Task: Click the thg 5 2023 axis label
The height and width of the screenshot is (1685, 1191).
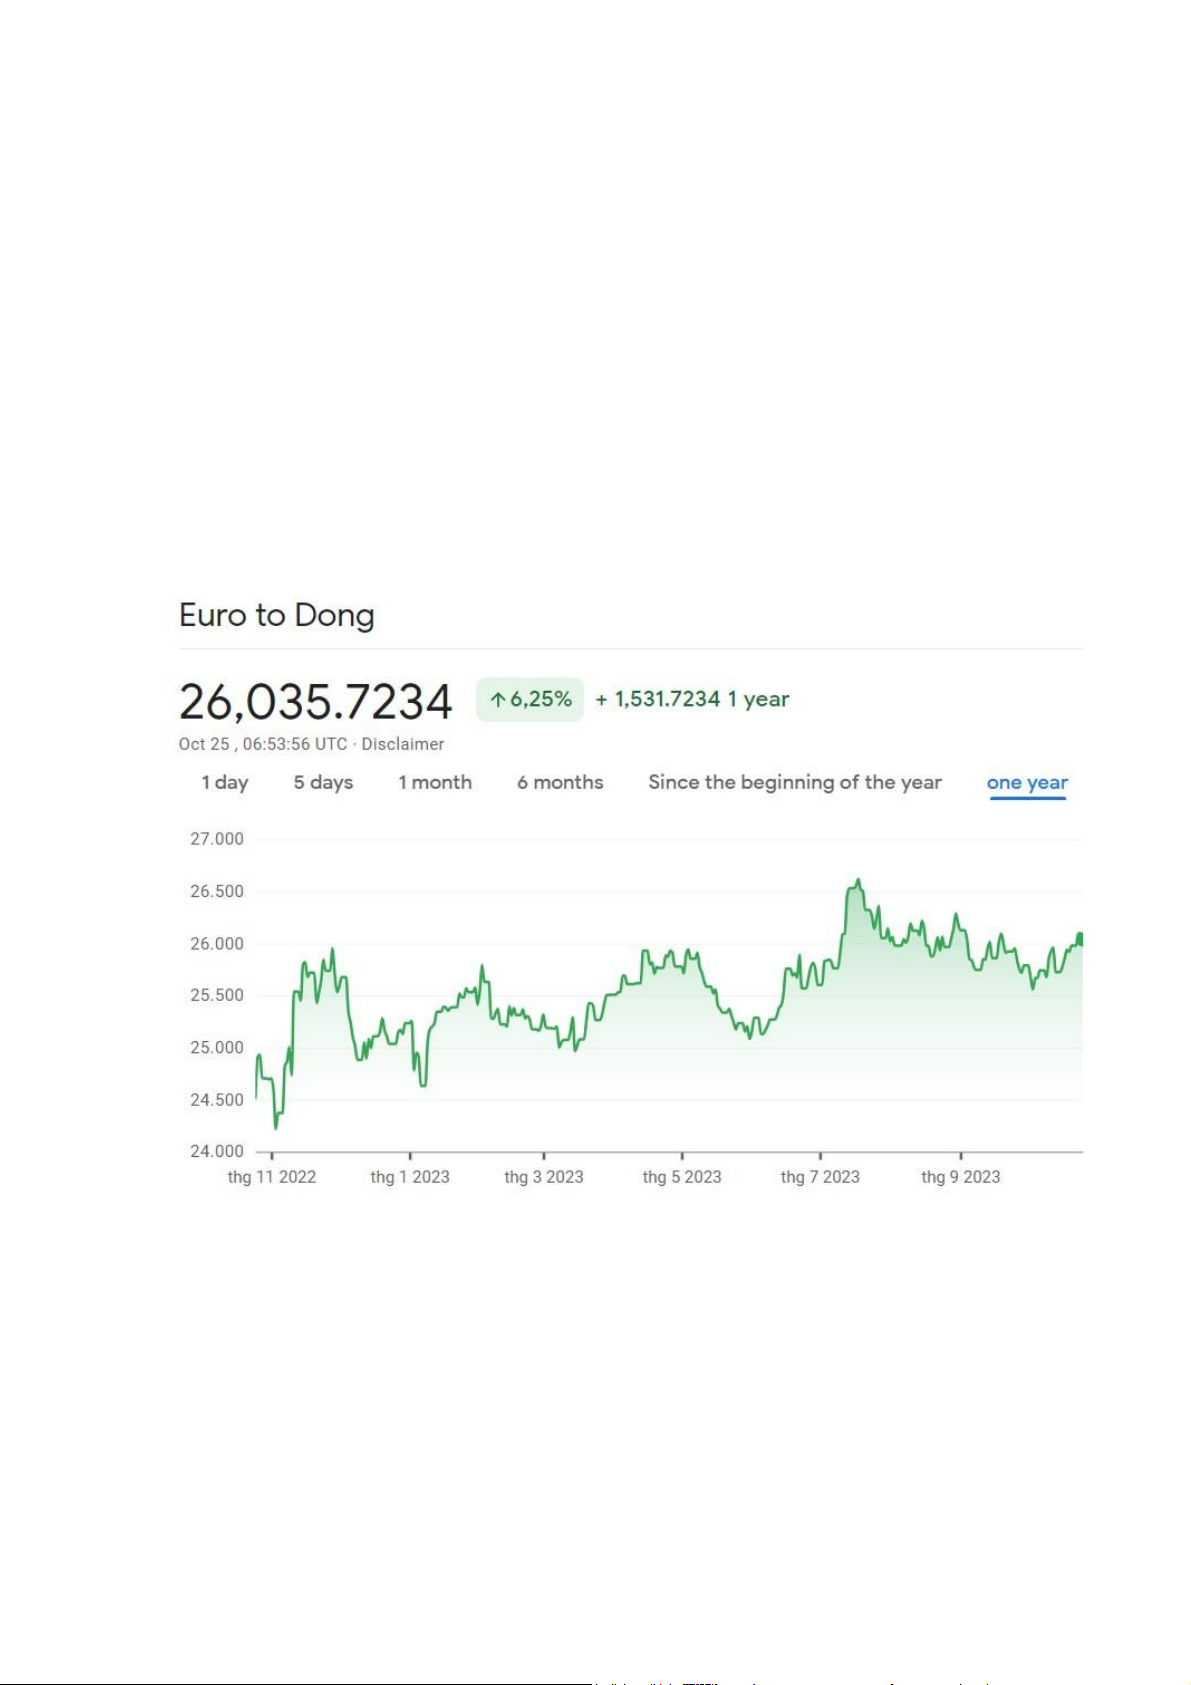Action: point(682,1177)
